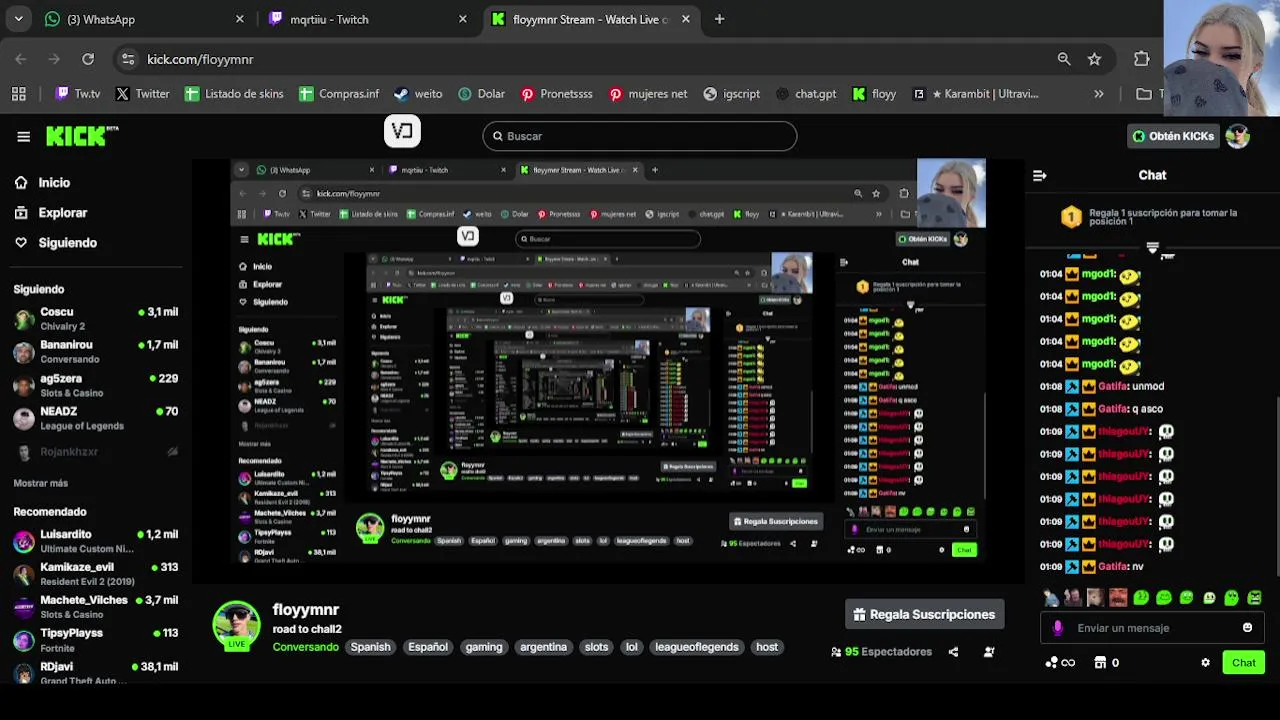The image size is (1280, 720).
Task: Open offline Rojankhzxr channel
Action: pos(96,452)
